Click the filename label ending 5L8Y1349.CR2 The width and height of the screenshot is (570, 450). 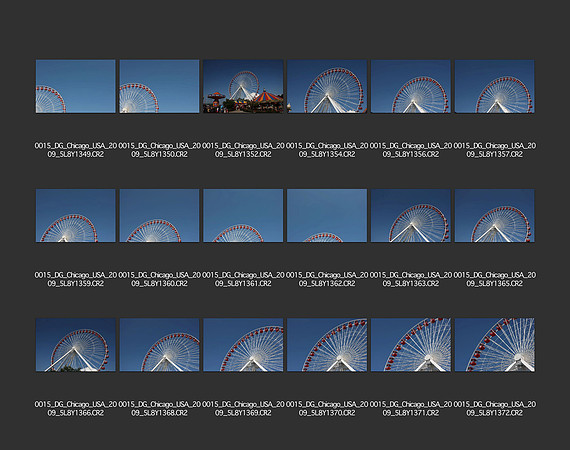pyautogui.click(x=76, y=150)
